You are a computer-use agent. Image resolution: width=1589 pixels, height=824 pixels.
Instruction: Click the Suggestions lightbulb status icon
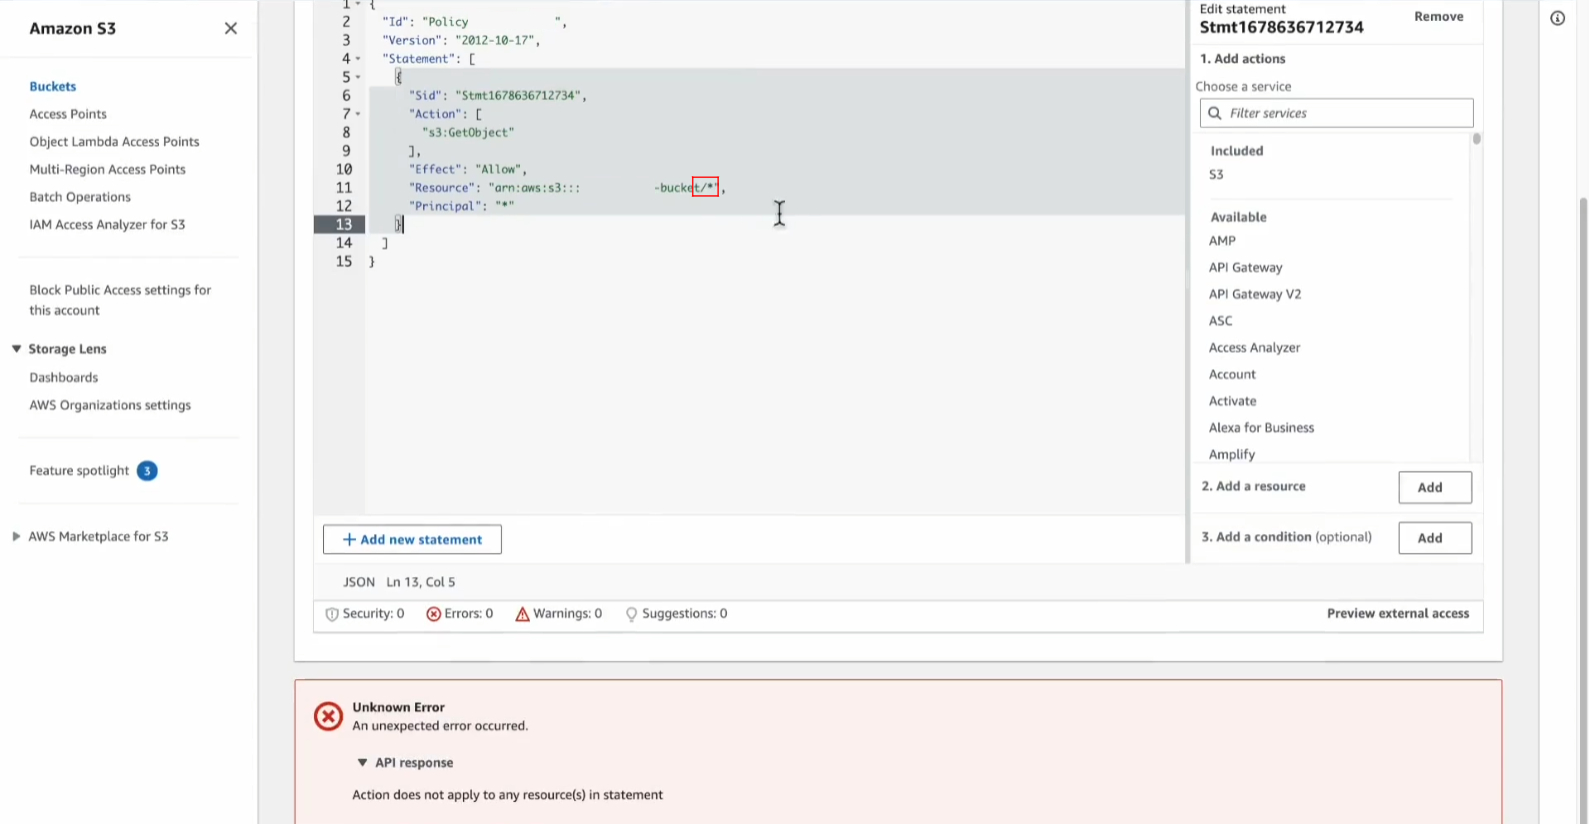tap(631, 614)
